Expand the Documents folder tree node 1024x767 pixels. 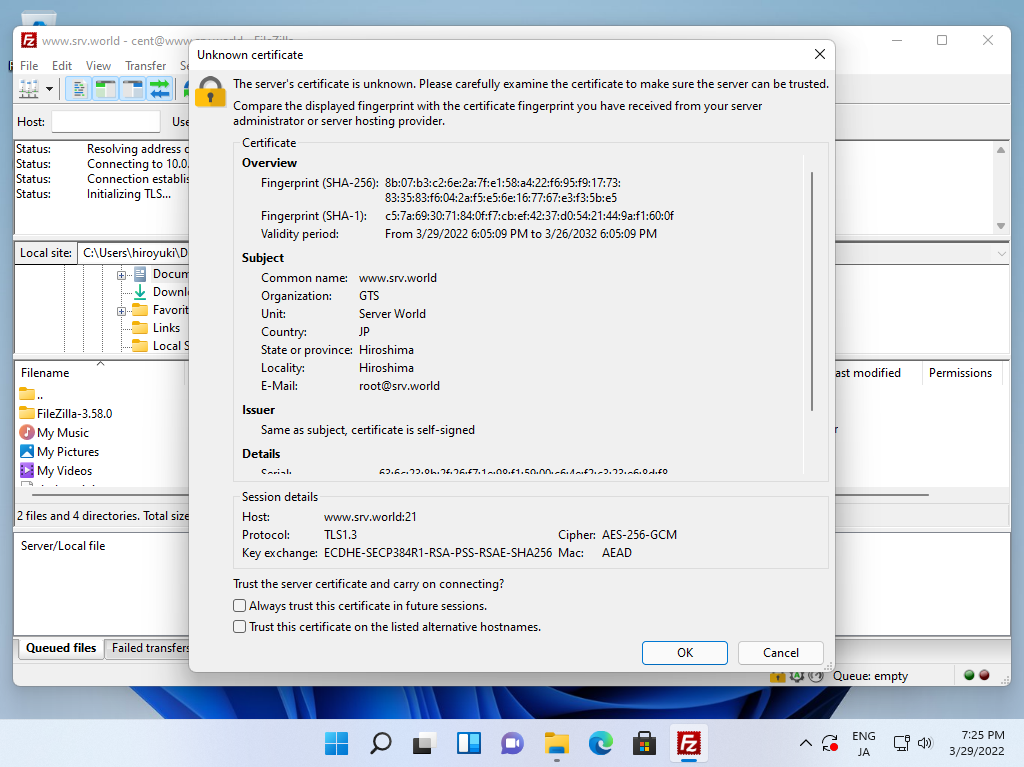coord(122,274)
